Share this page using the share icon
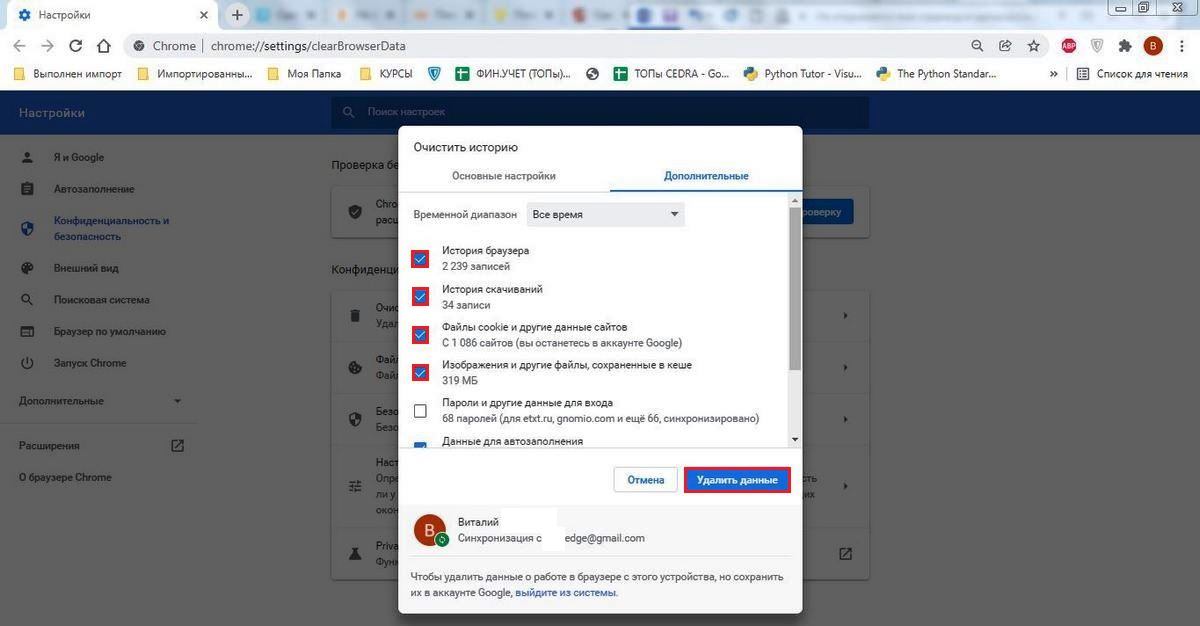This screenshot has width=1200, height=626. 1005,46
